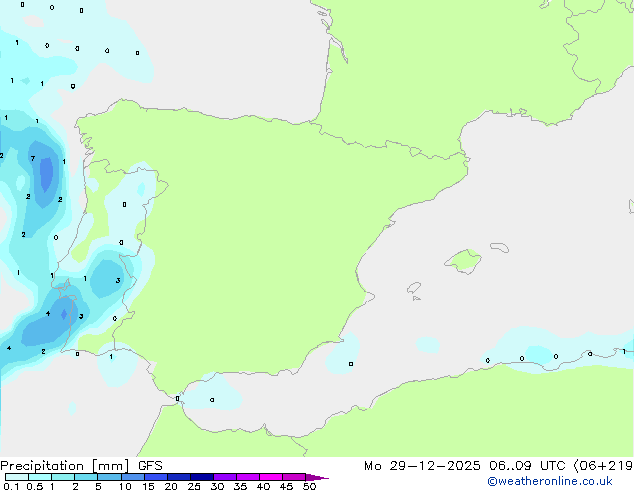Click the legend swatch between 45 and 50
The width and height of the screenshot is (634, 490).
294,477
